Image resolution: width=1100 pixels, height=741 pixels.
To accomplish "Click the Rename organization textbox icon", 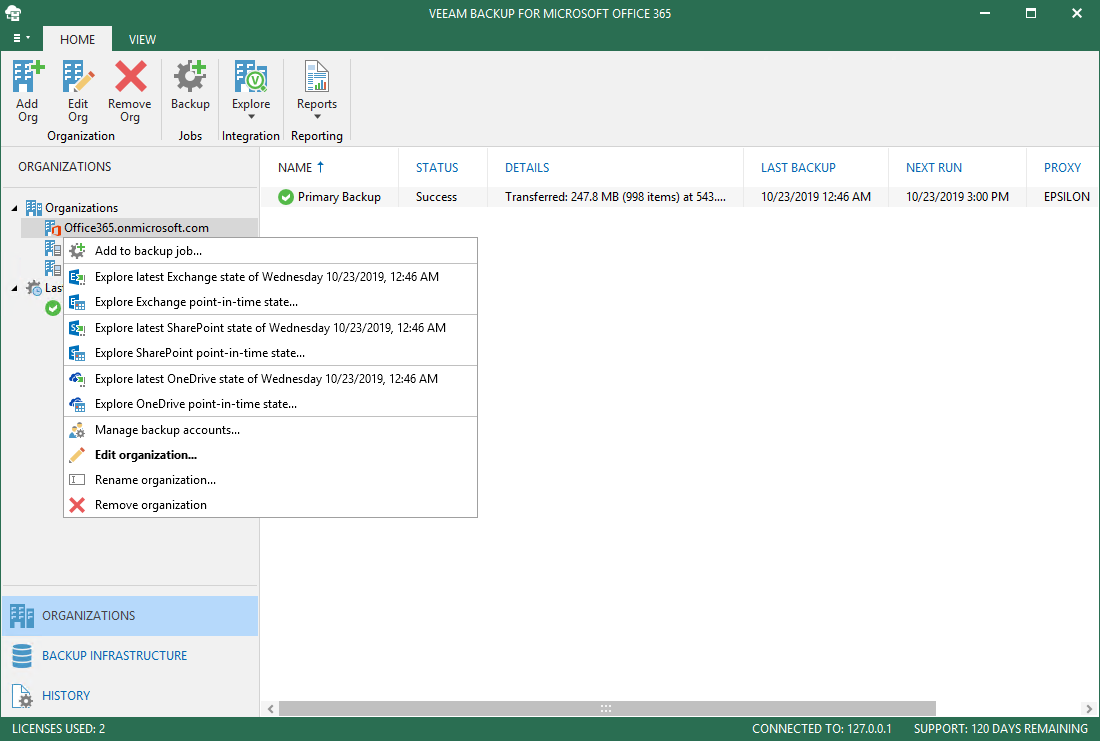I will click(x=77, y=480).
